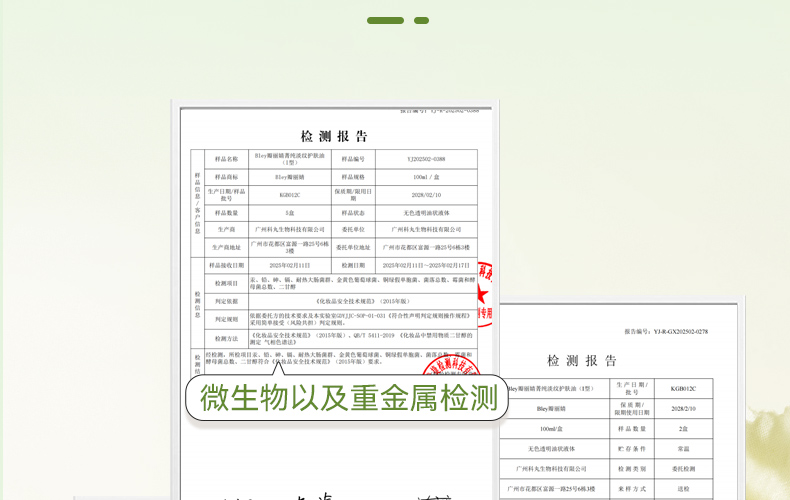Click the 检测报告 title on right report
This screenshot has height=500, width=790.
click(x=581, y=360)
